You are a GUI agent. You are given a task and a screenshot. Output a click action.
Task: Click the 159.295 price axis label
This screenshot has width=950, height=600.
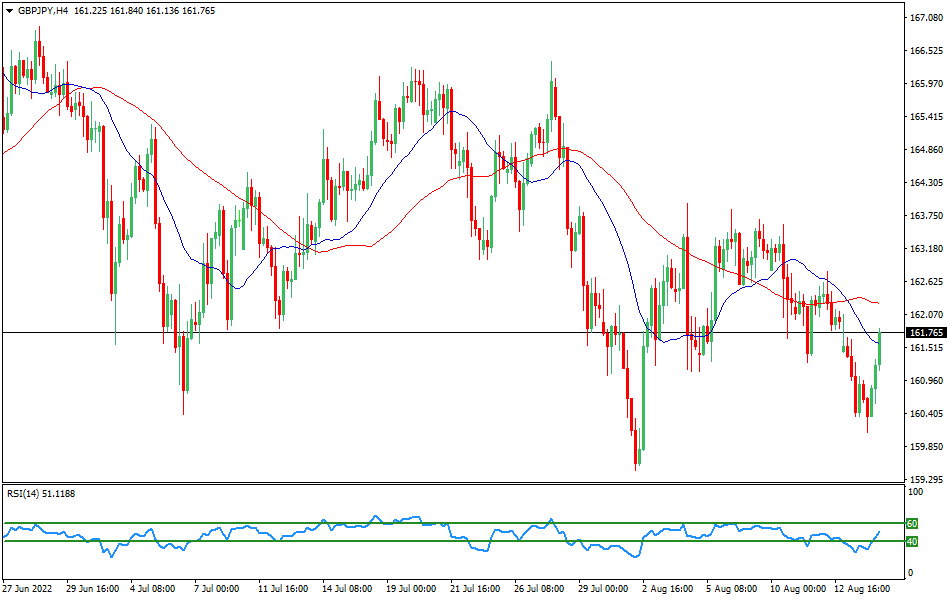tap(925, 477)
